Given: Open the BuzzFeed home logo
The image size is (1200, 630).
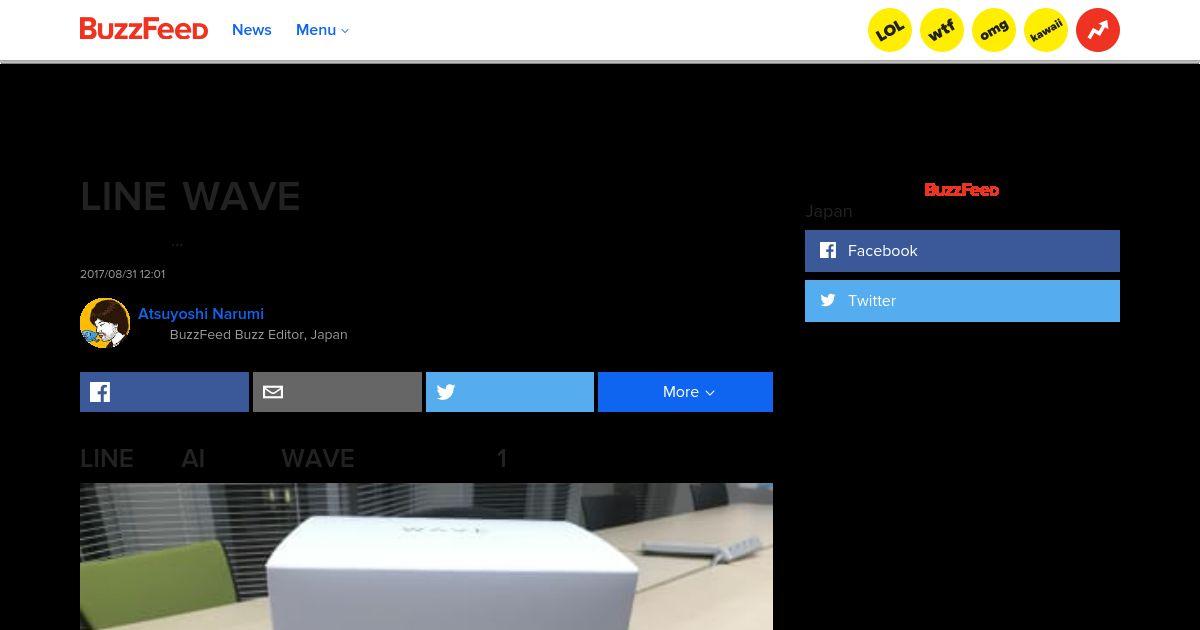Looking at the screenshot, I should pyautogui.click(x=144, y=29).
